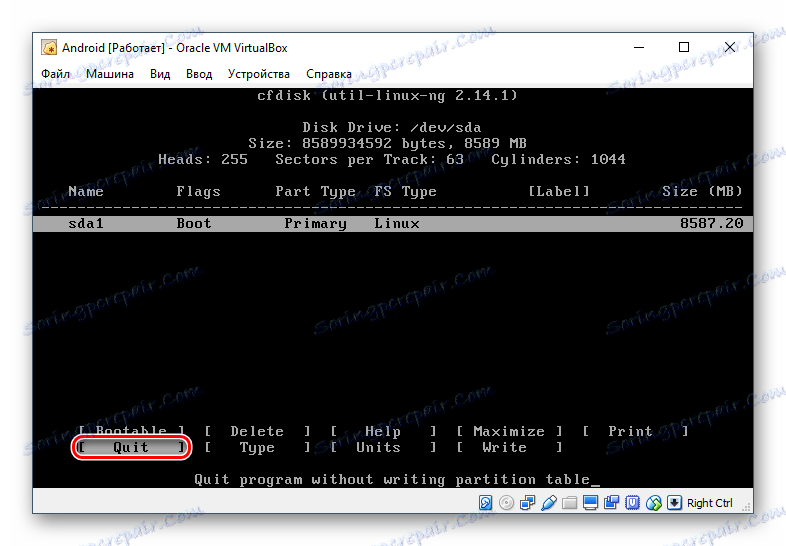The width and height of the screenshot is (786, 546).
Task: Click the VirtualBox app icon in title bar
Action: point(49,48)
